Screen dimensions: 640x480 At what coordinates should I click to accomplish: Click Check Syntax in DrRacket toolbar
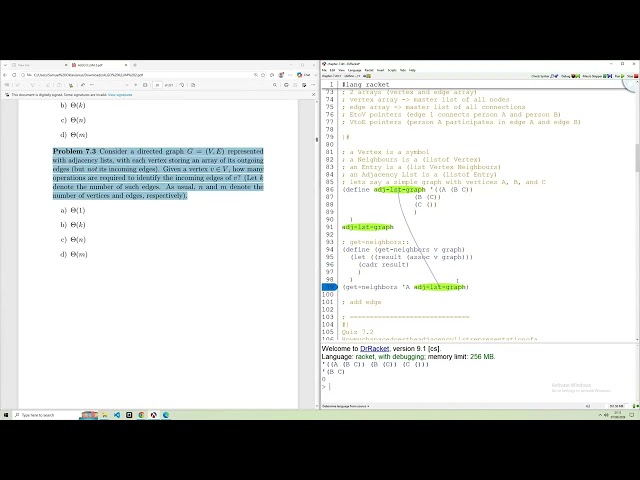coord(544,76)
